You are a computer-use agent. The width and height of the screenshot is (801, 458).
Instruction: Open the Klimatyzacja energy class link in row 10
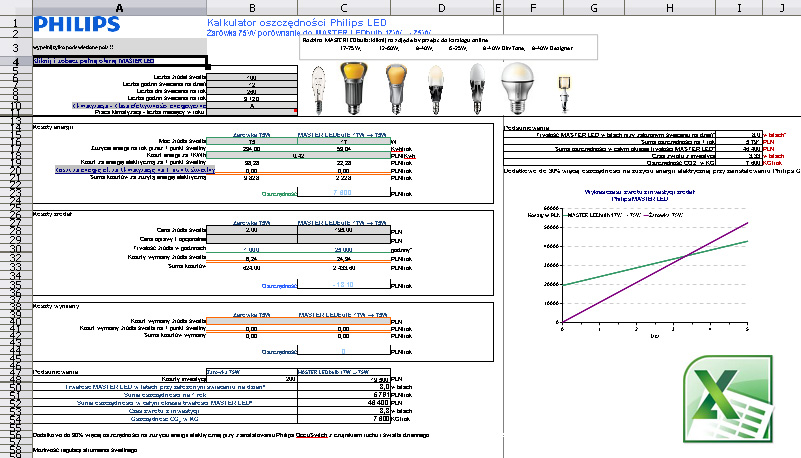pyautogui.click(x=139, y=106)
